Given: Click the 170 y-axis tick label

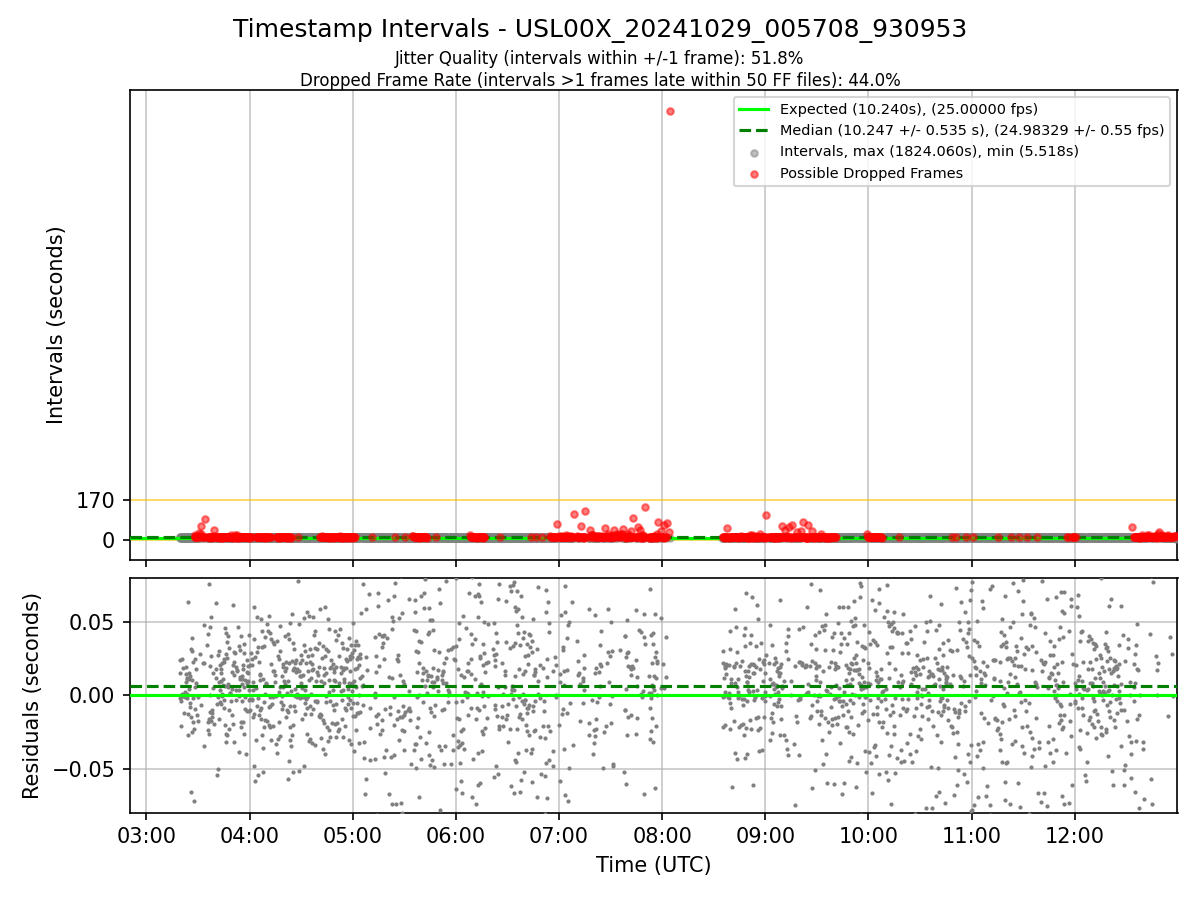Looking at the screenshot, I should (96, 500).
